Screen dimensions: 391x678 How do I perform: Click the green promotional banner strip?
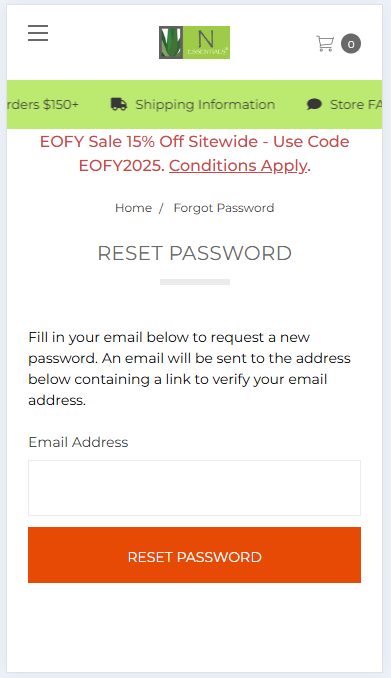194,104
